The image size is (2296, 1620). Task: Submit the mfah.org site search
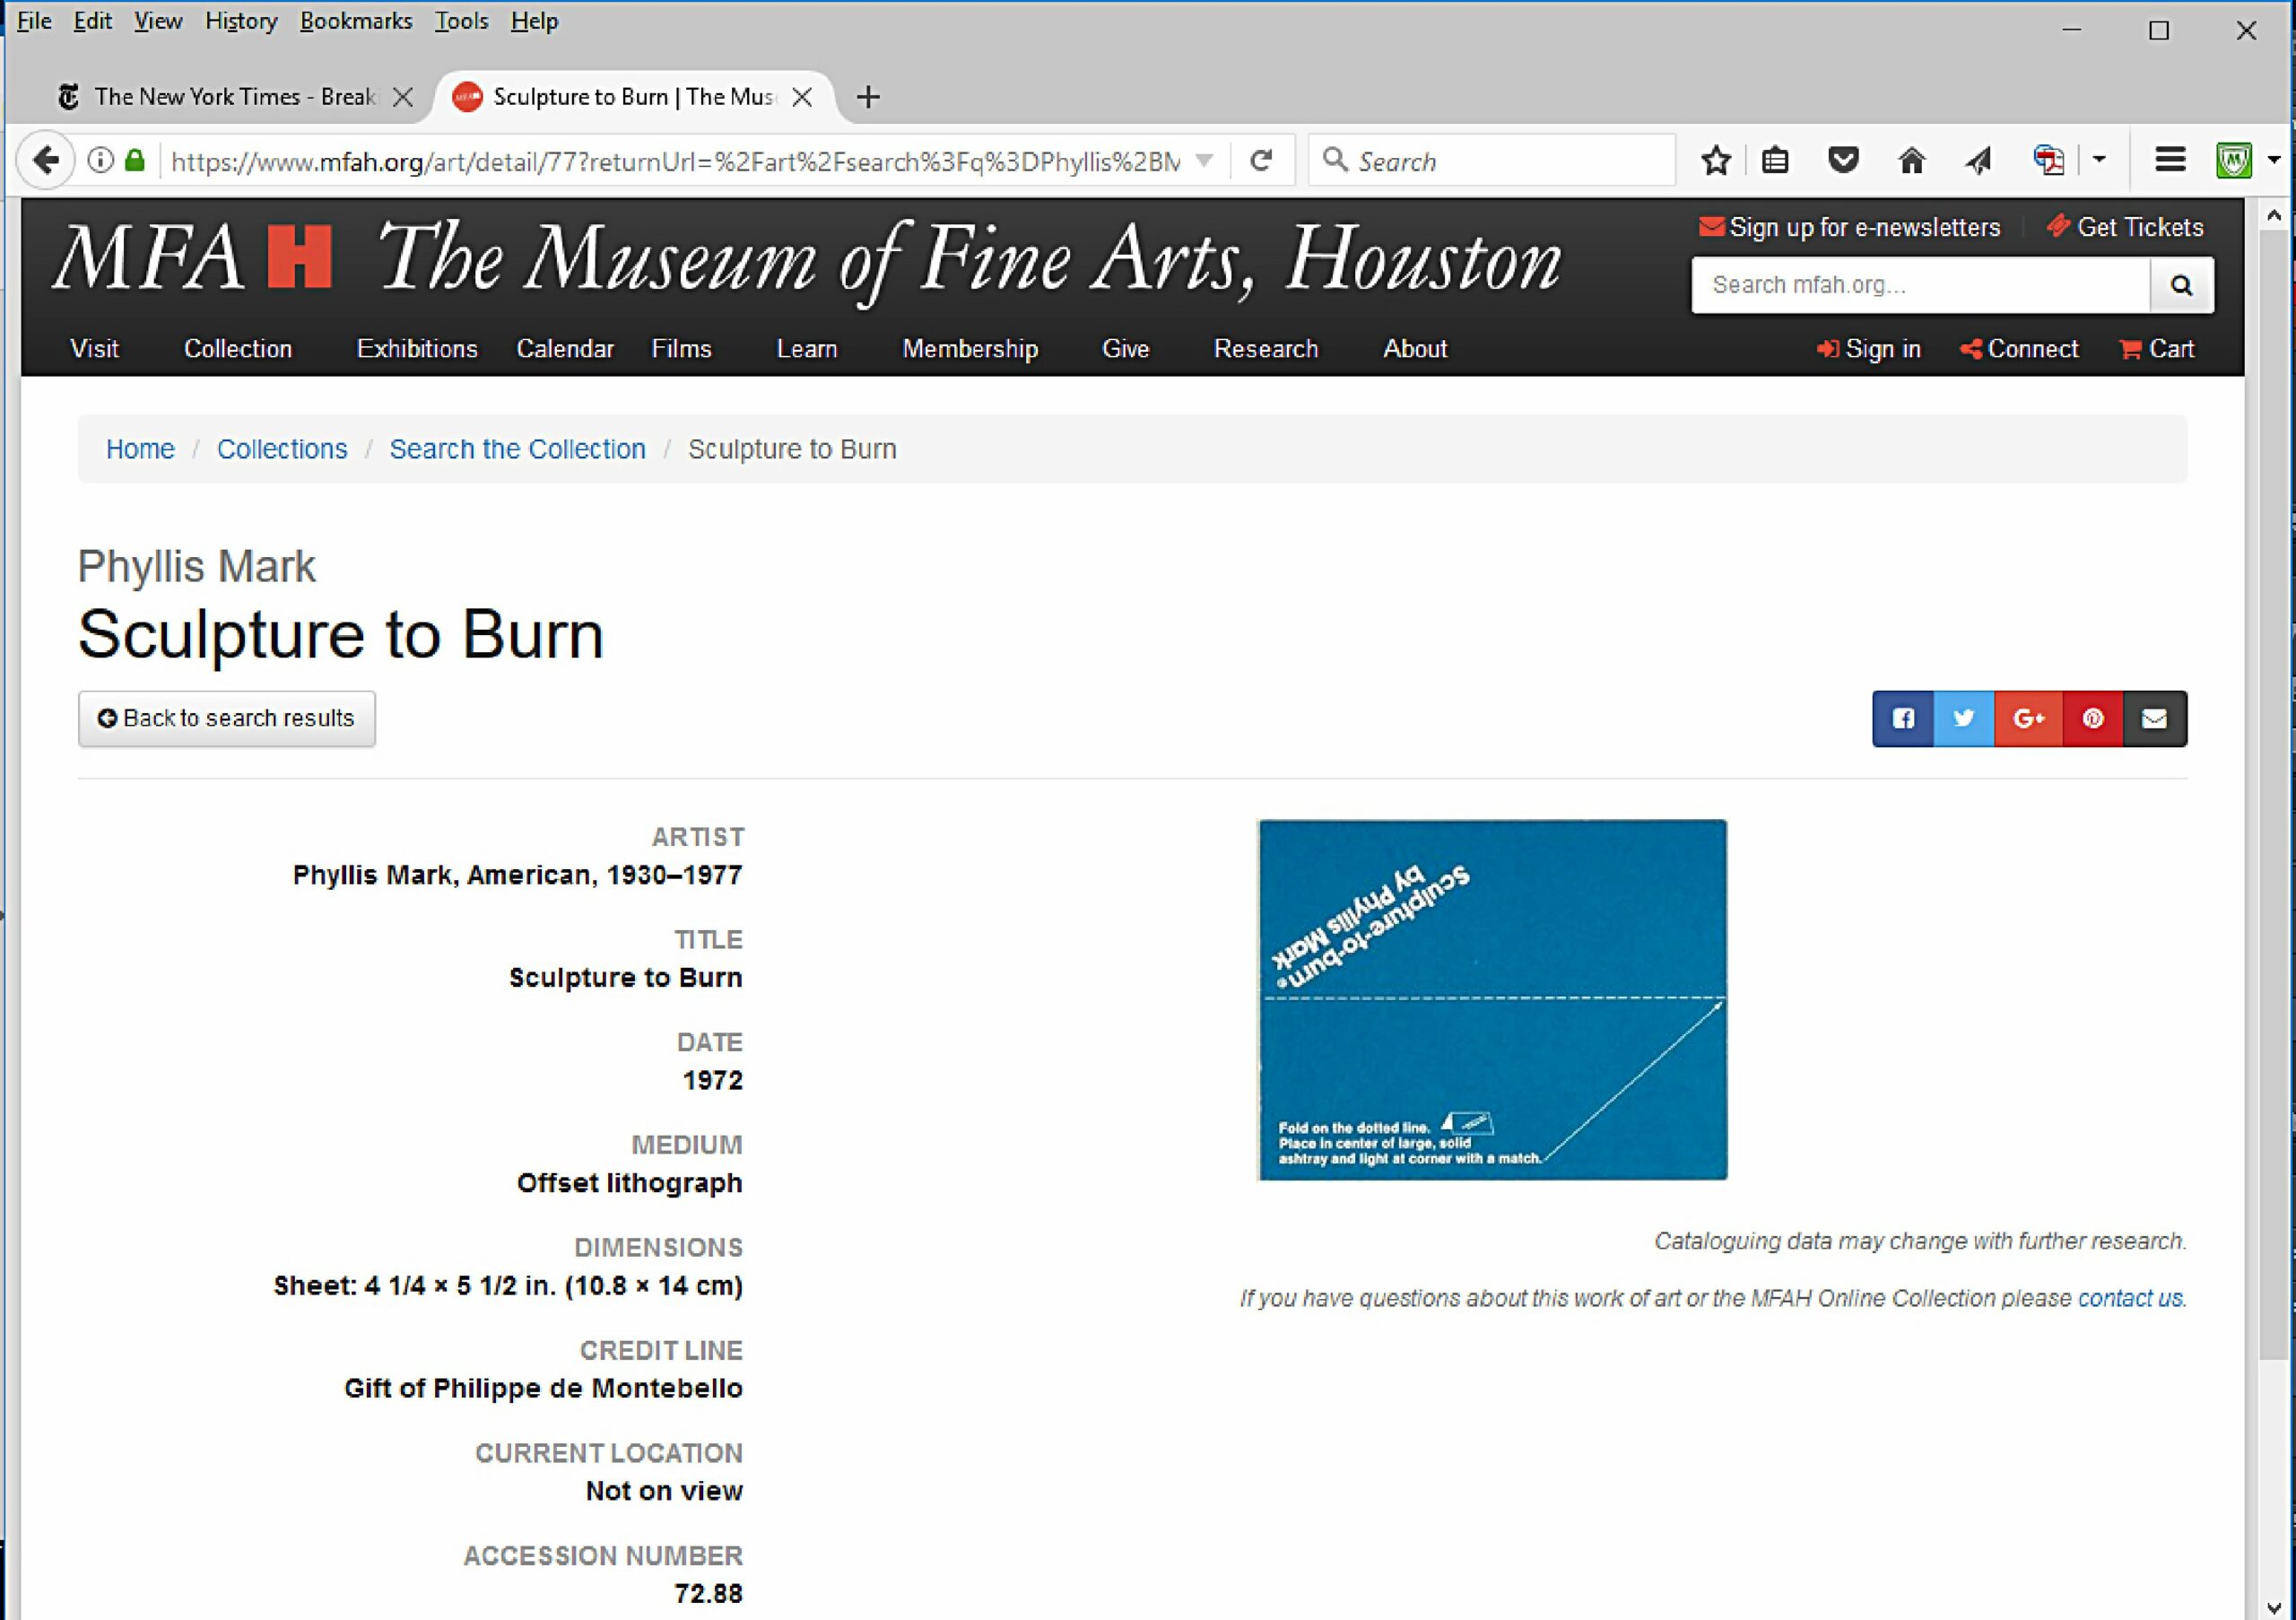[2181, 285]
